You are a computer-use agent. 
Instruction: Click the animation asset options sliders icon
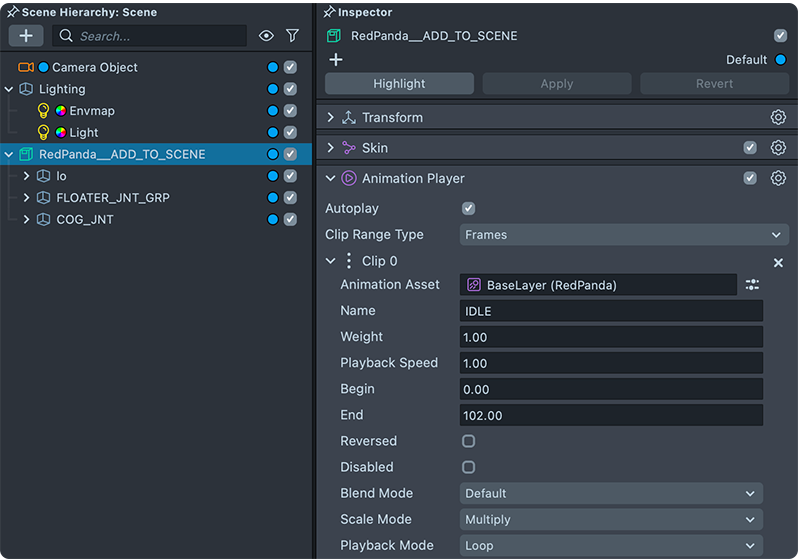click(752, 285)
